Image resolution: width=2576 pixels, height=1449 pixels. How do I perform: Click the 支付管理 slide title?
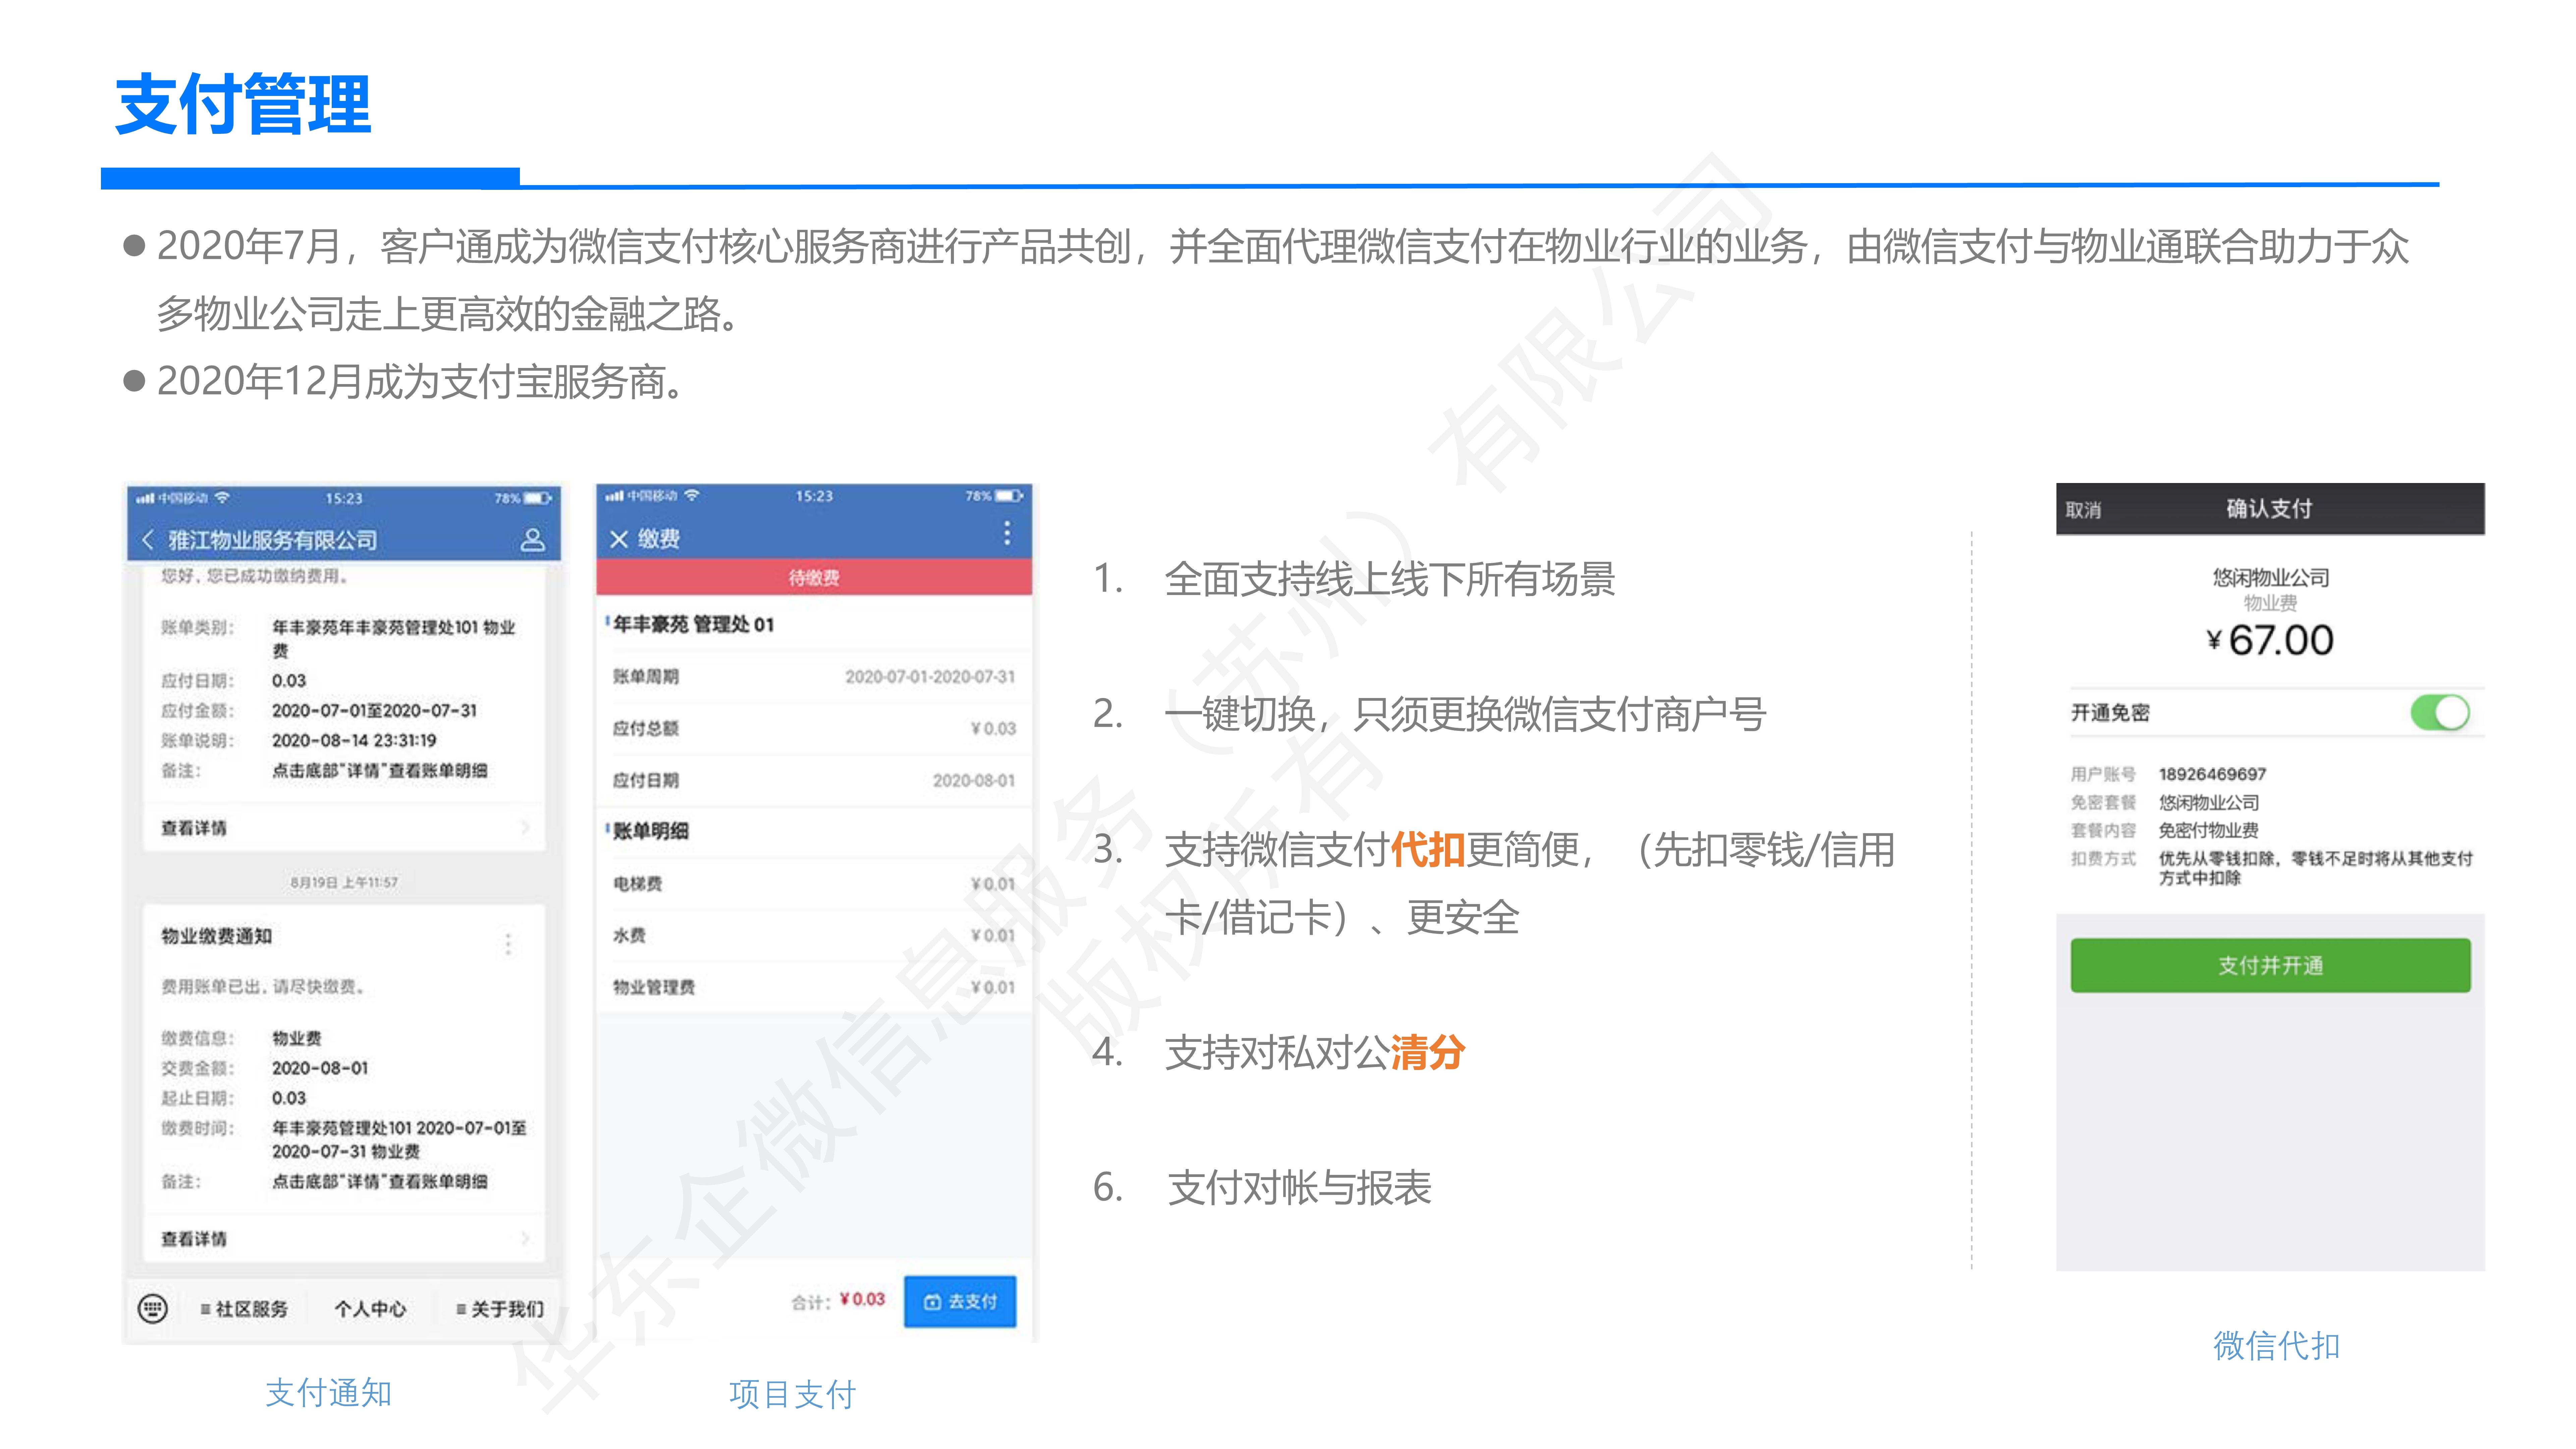[243, 104]
